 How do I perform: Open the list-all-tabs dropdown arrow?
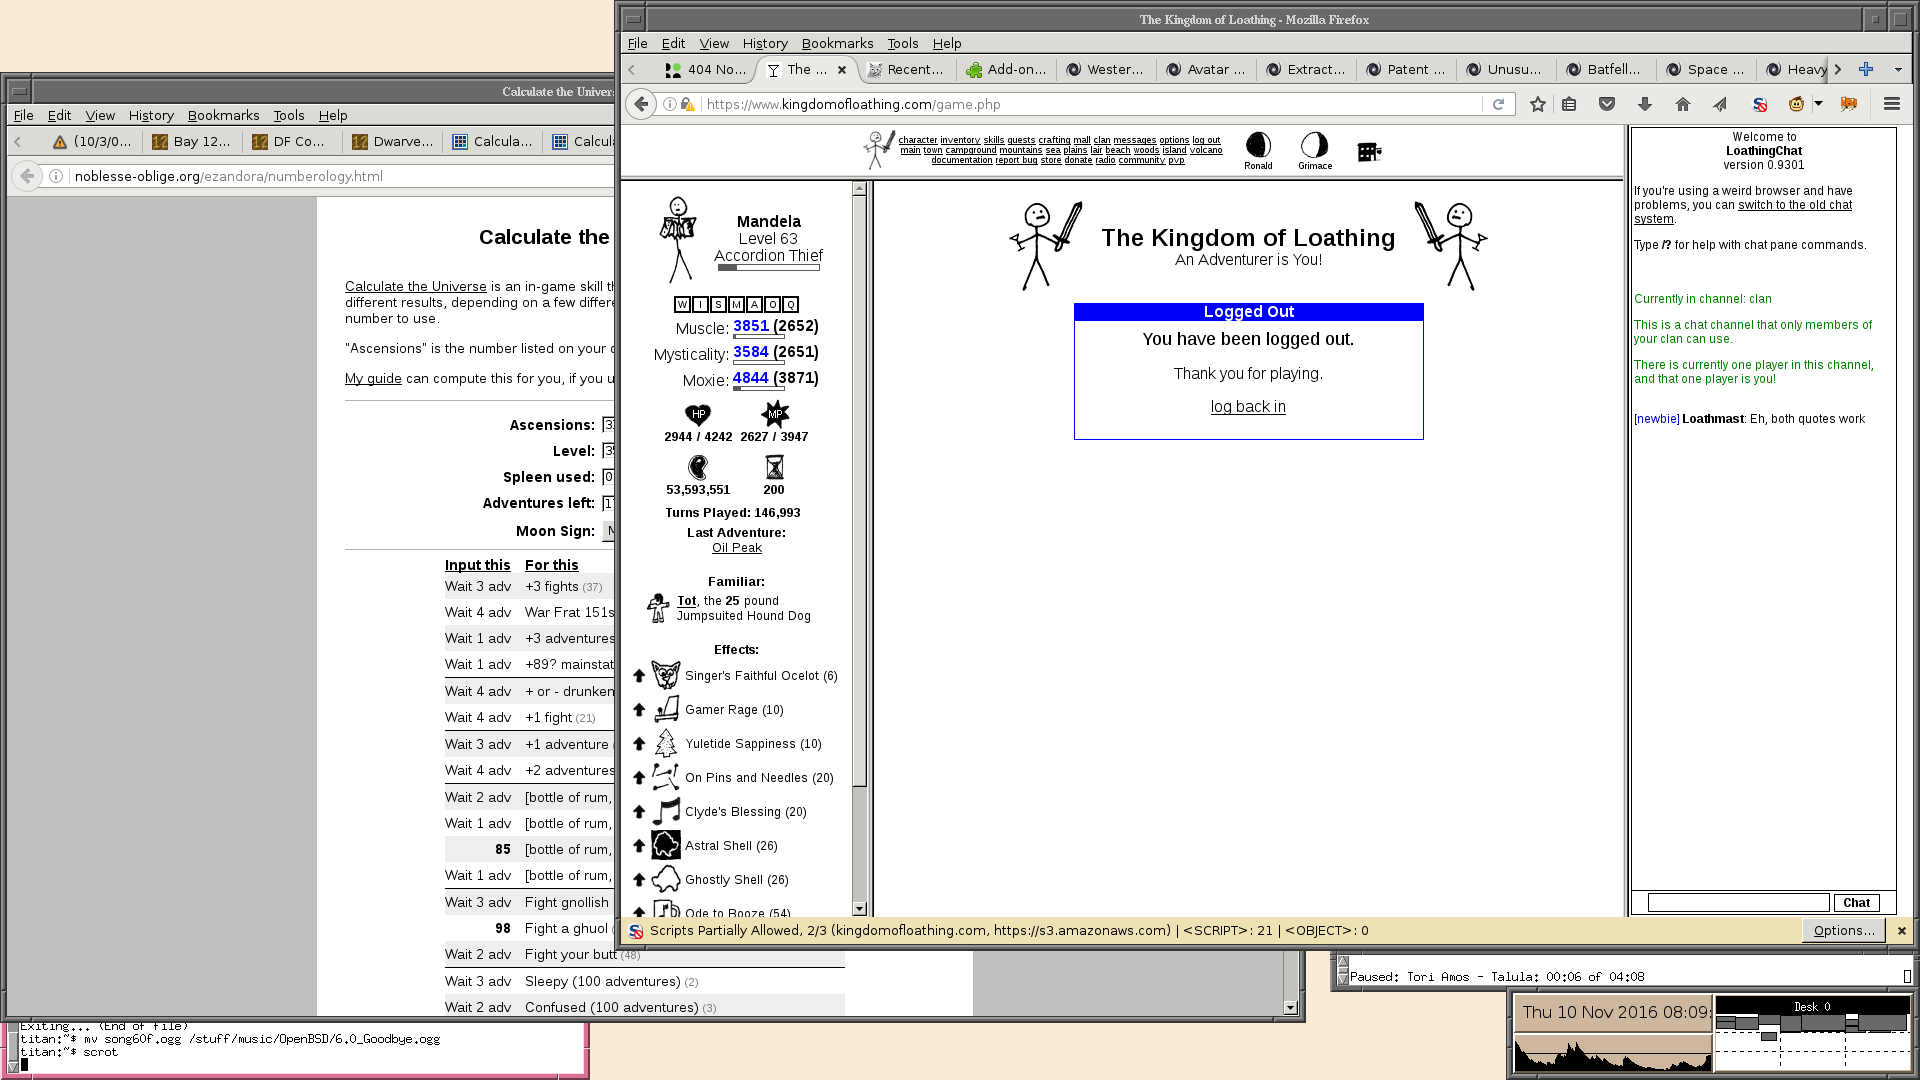(x=1898, y=70)
